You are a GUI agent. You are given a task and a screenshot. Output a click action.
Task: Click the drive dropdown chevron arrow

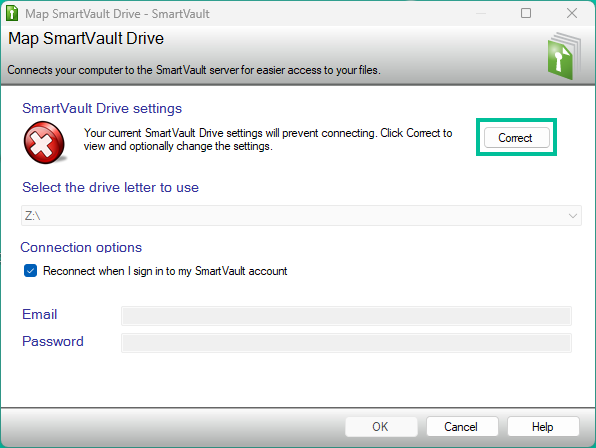[x=572, y=216]
